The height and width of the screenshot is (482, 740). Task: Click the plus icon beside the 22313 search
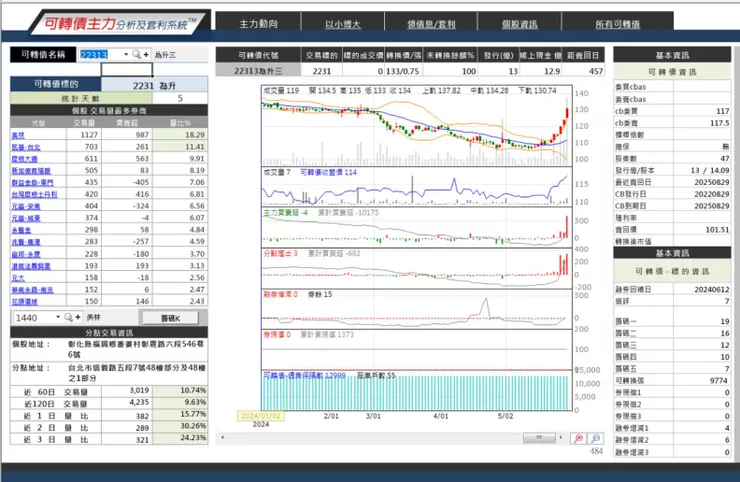point(146,55)
